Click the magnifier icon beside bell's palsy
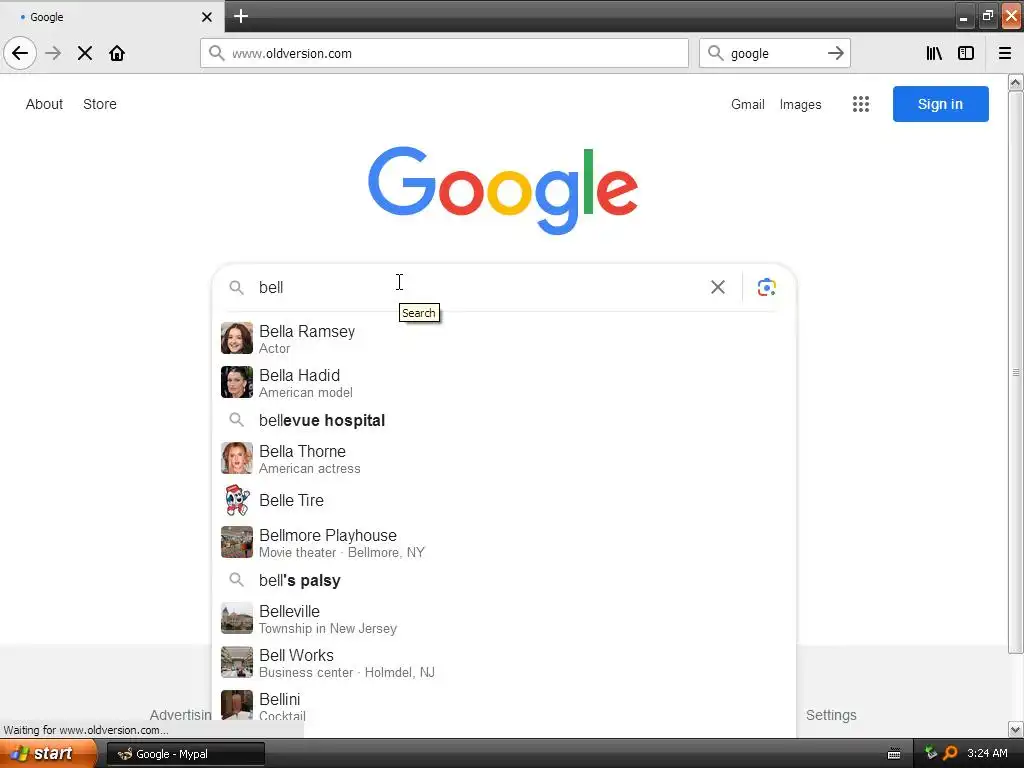1024x768 pixels. [236, 580]
